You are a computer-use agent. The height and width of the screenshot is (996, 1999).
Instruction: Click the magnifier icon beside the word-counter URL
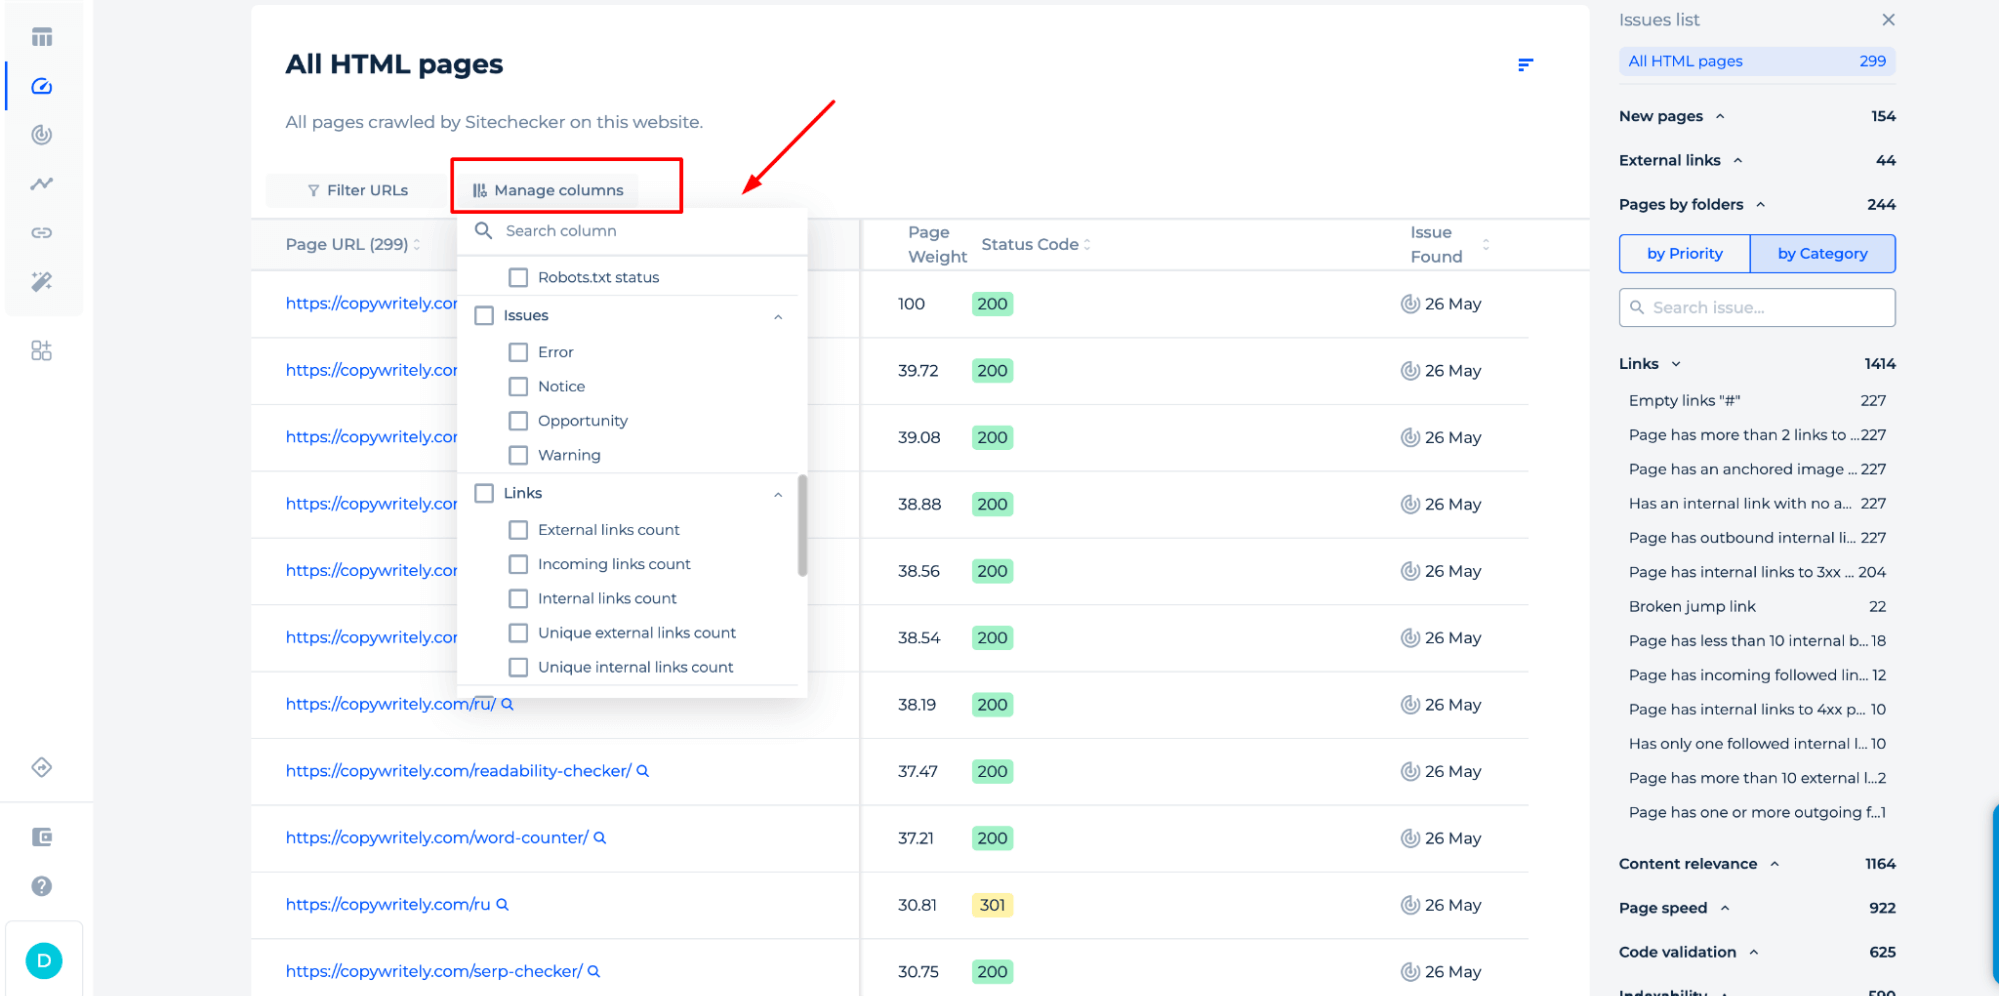600,838
